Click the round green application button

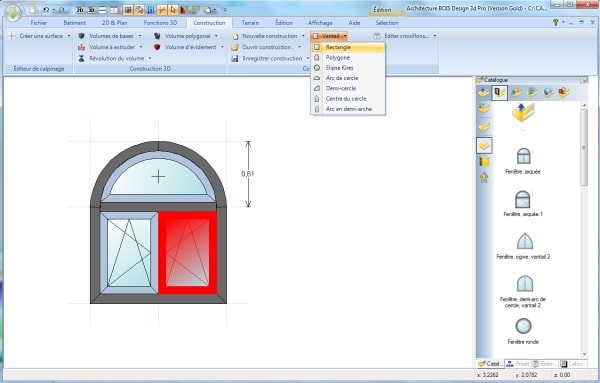(13, 12)
